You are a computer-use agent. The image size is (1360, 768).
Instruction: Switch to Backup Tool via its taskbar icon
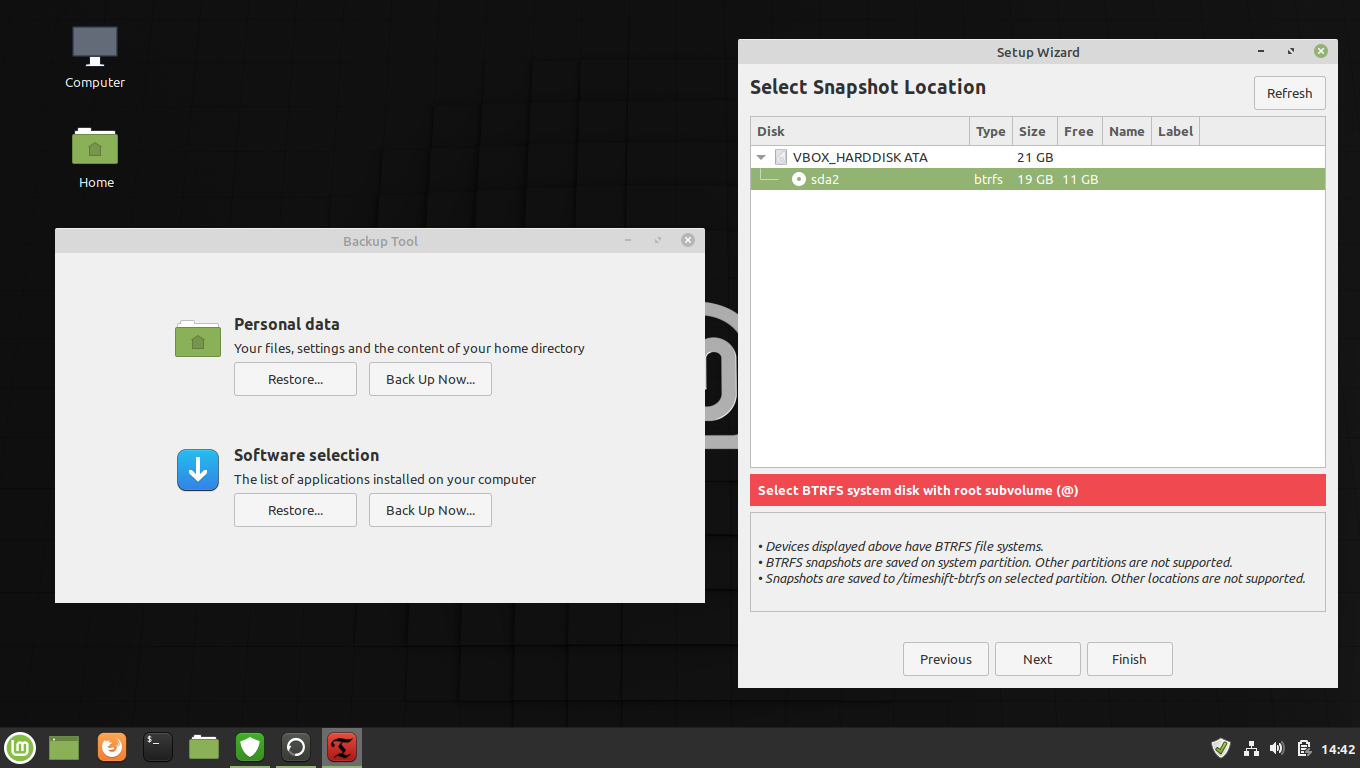tap(296, 747)
